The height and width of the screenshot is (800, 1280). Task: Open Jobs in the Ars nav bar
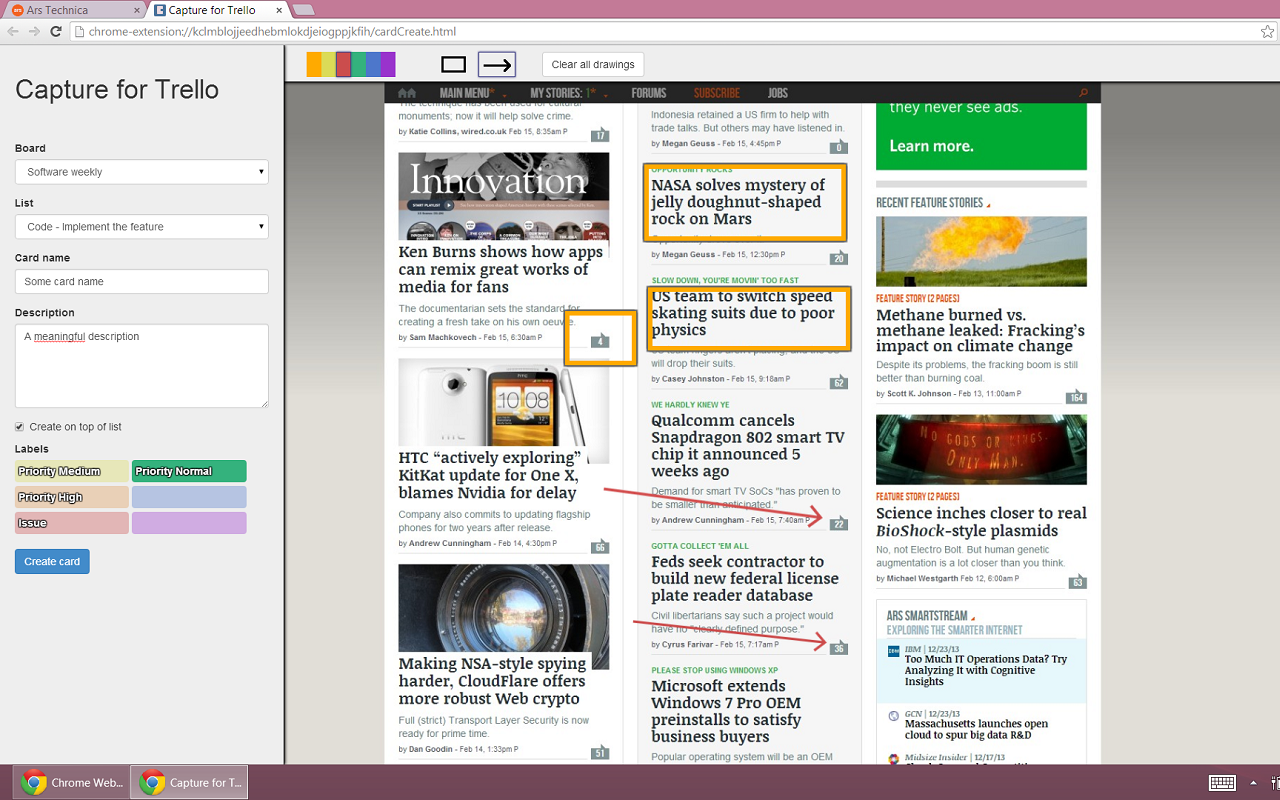point(778,93)
